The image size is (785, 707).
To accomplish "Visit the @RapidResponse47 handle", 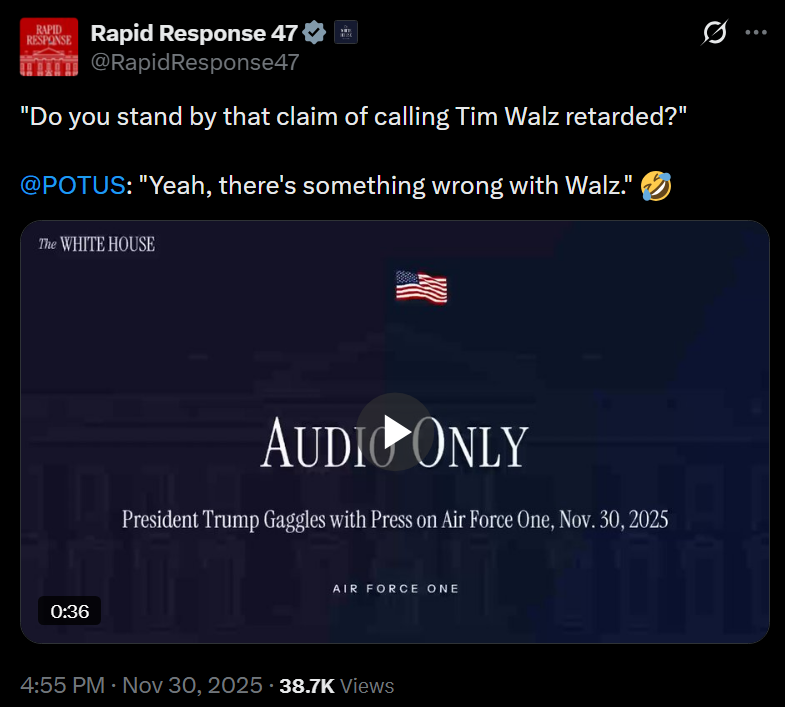I will click(195, 63).
